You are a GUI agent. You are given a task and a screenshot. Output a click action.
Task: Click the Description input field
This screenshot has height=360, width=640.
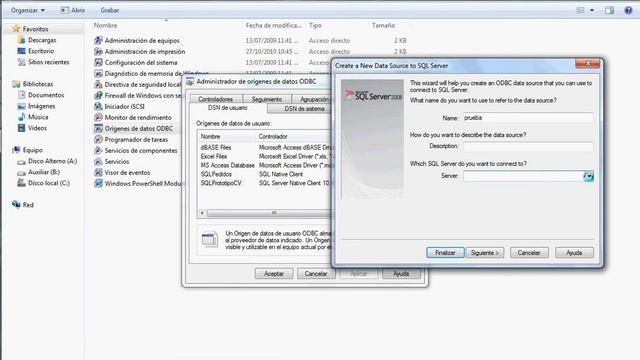[x=528, y=146]
